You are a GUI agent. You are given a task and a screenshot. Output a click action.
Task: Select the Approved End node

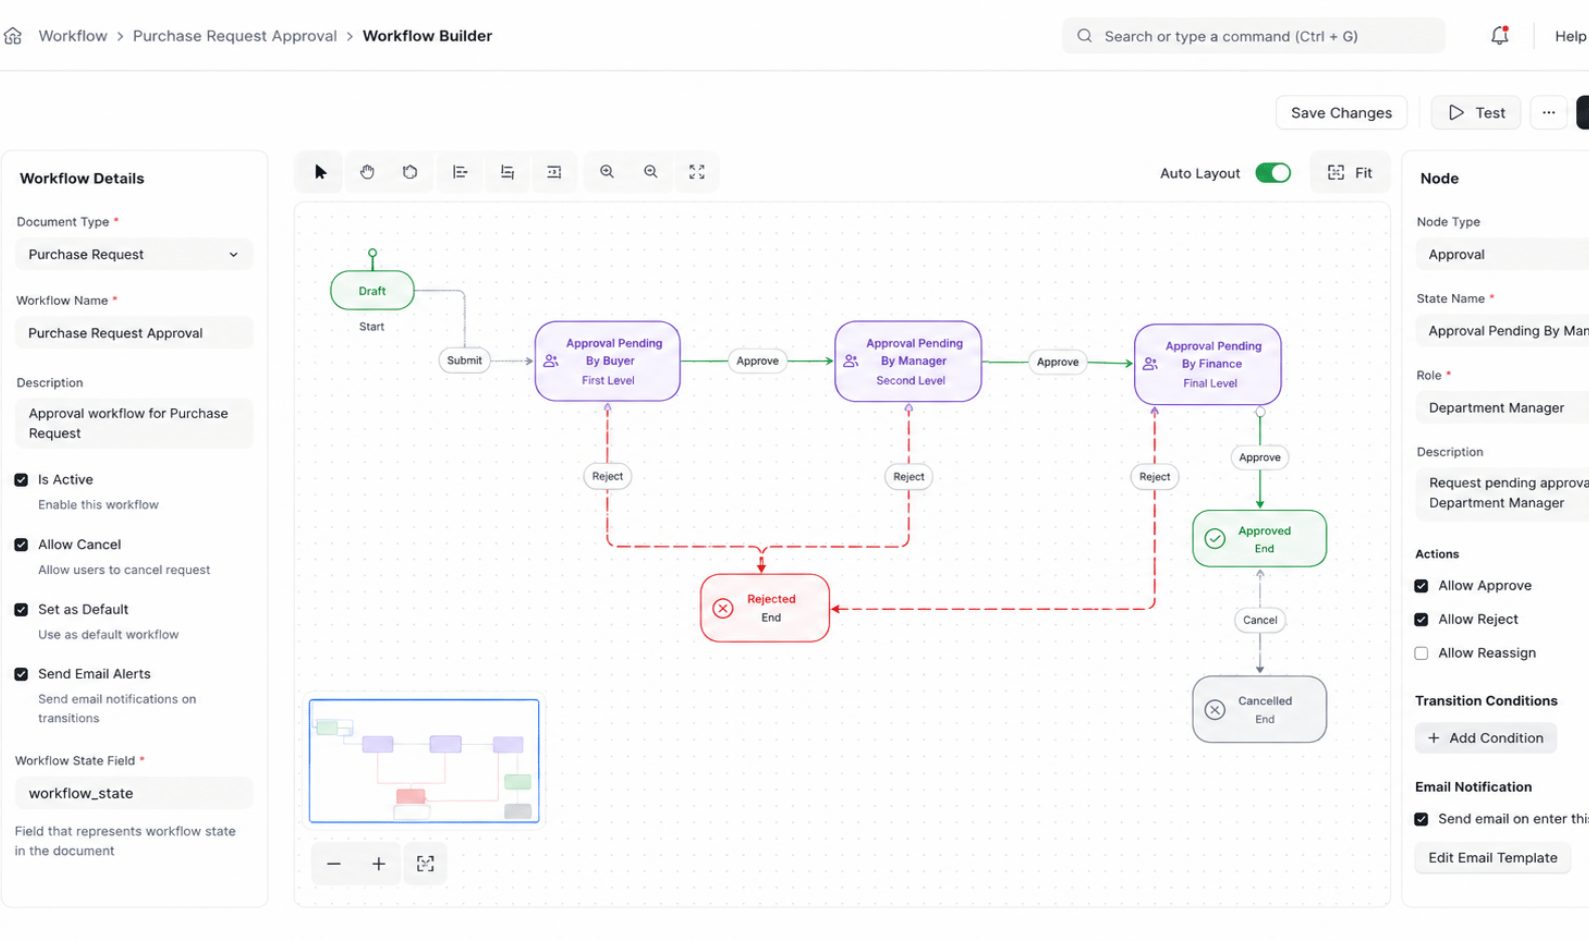click(x=1260, y=539)
